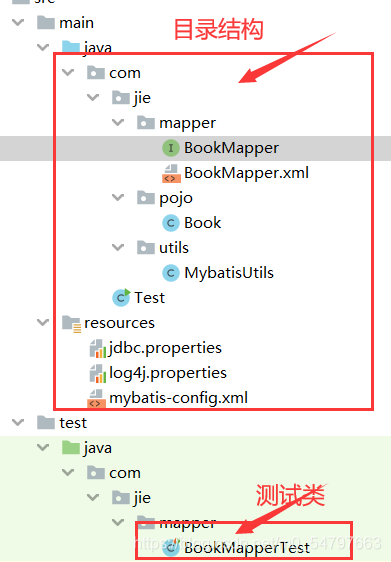Click the resources folder icon
This screenshot has height=562, width=391.
tap(71, 324)
